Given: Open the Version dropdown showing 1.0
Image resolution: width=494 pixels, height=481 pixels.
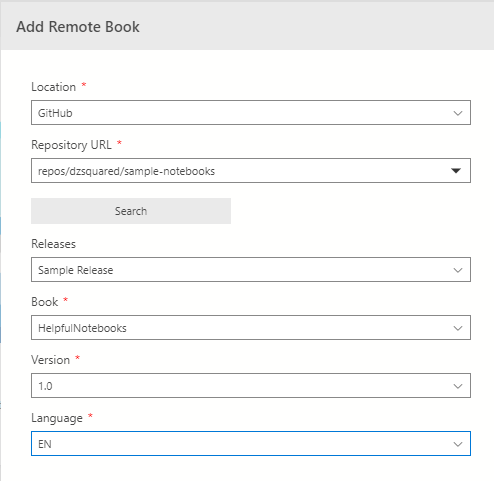Looking at the screenshot, I should point(251,385).
